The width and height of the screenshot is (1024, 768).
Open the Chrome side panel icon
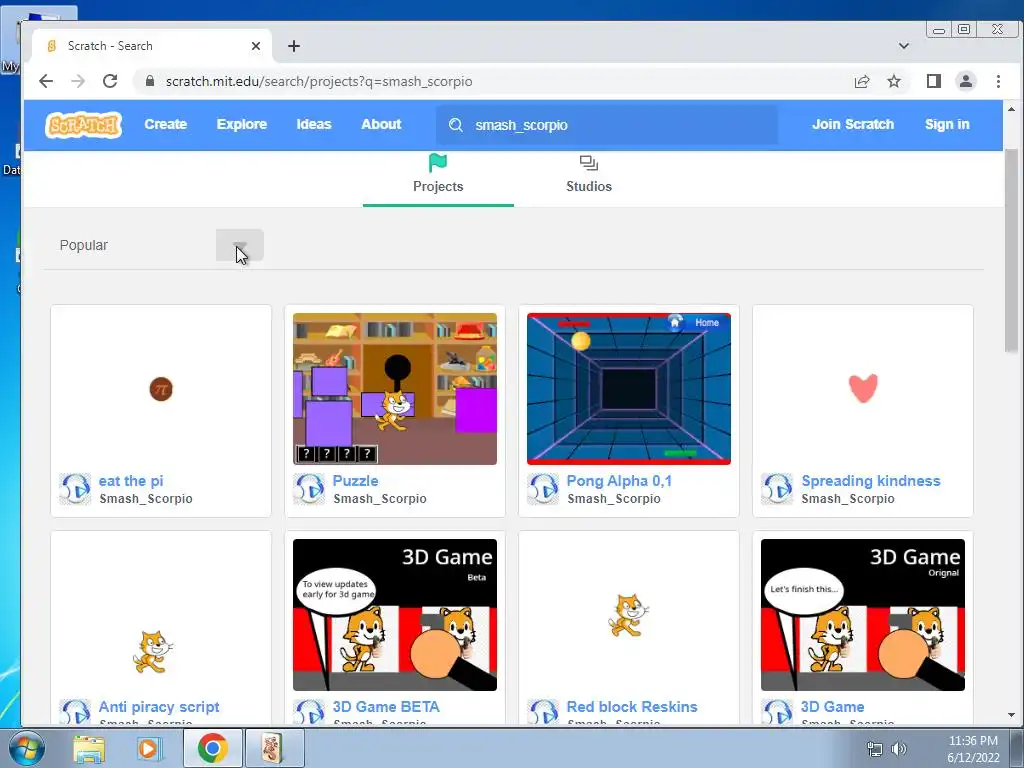coord(934,81)
